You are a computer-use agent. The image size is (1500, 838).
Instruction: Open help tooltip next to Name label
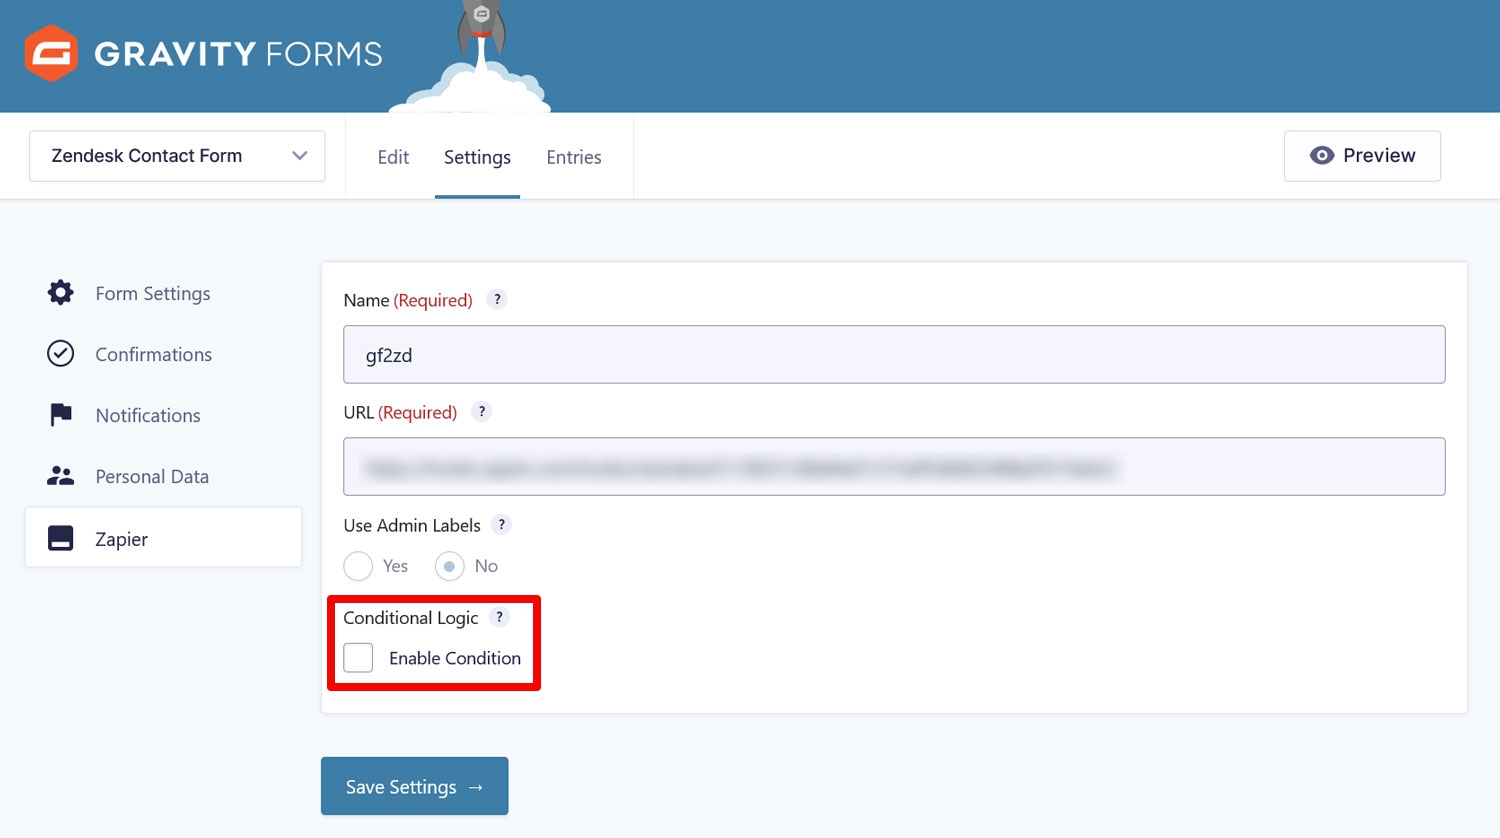pos(497,299)
